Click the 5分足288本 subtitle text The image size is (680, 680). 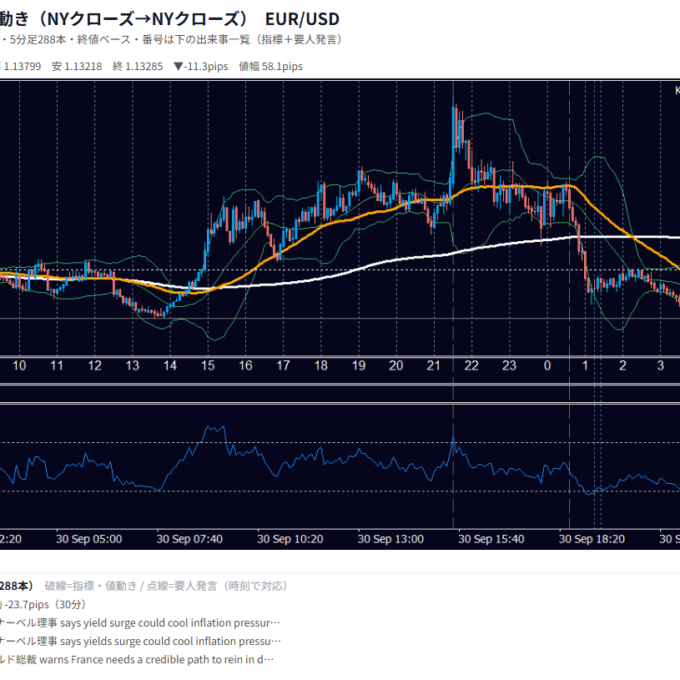click(x=38, y=40)
